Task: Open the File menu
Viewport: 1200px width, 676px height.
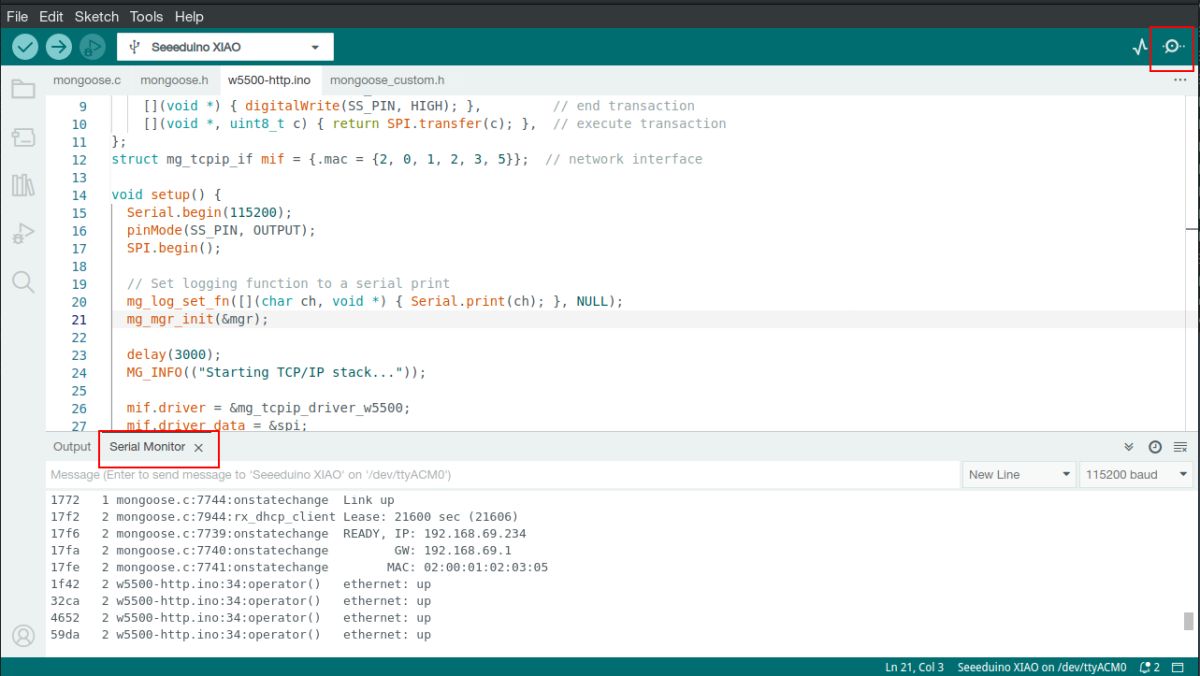Action: (x=17, y=16)
